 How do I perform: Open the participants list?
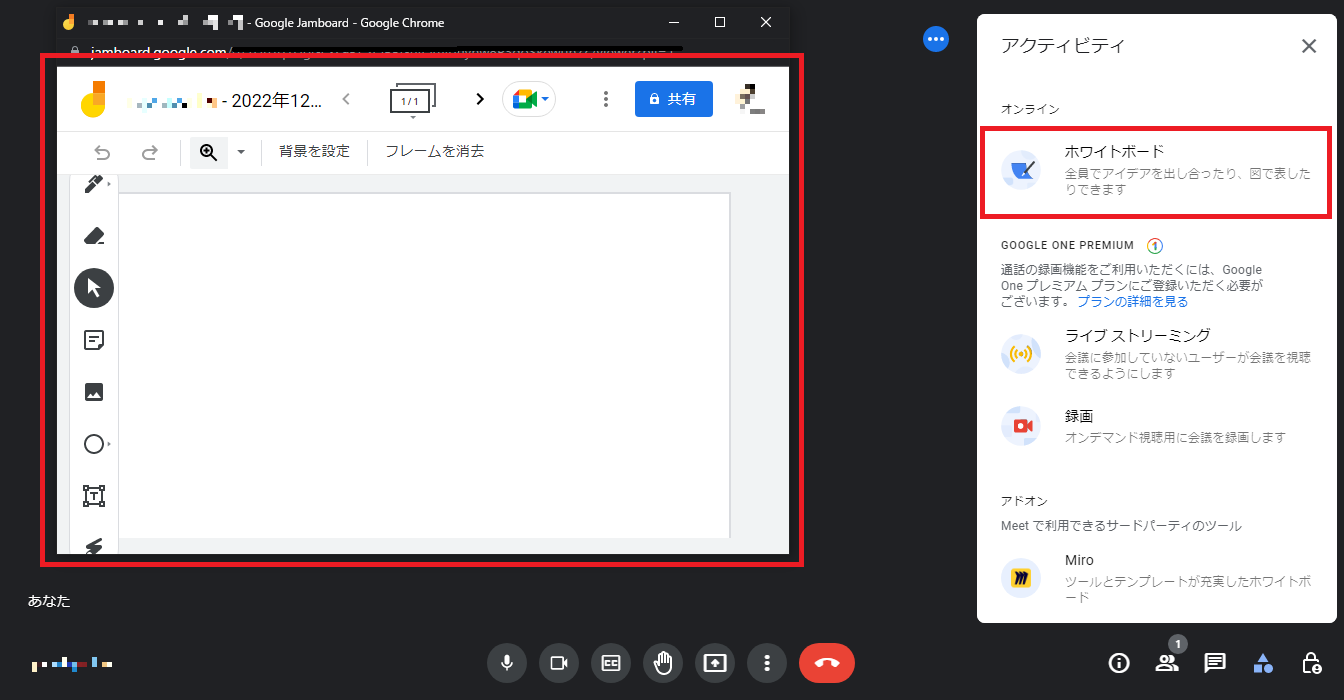tap(1167, 662)
